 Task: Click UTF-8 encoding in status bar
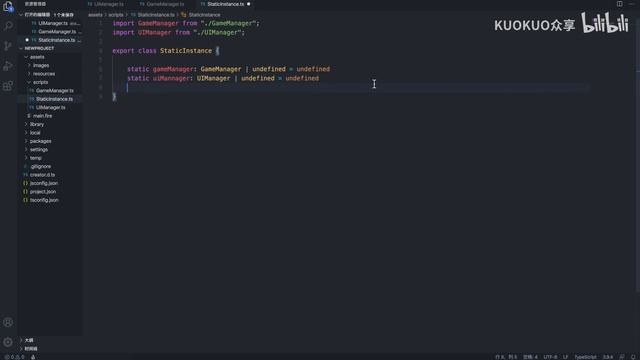point(550,357)
